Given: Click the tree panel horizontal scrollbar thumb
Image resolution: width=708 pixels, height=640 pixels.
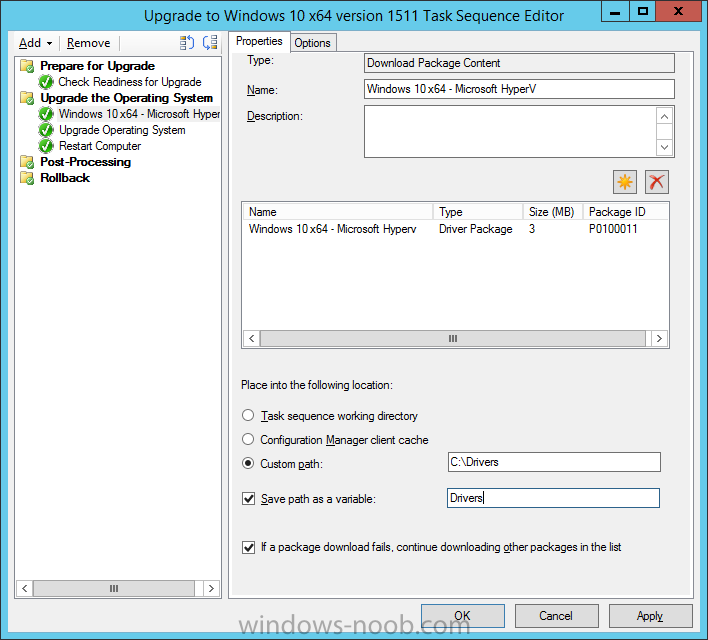Looking at the screenshot, I should point(114,589).
